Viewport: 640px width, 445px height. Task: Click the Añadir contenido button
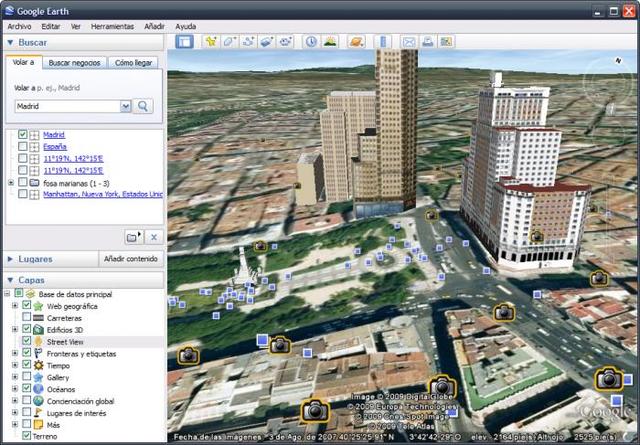point(131,259)
